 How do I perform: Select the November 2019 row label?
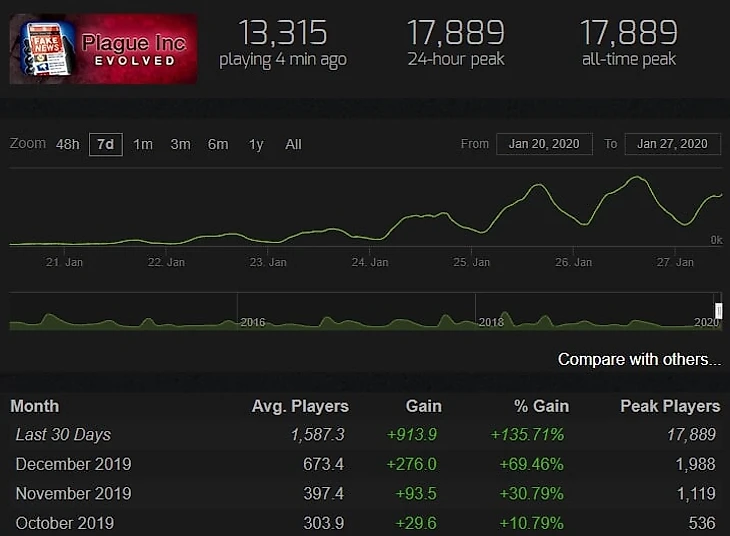point(74,494)
